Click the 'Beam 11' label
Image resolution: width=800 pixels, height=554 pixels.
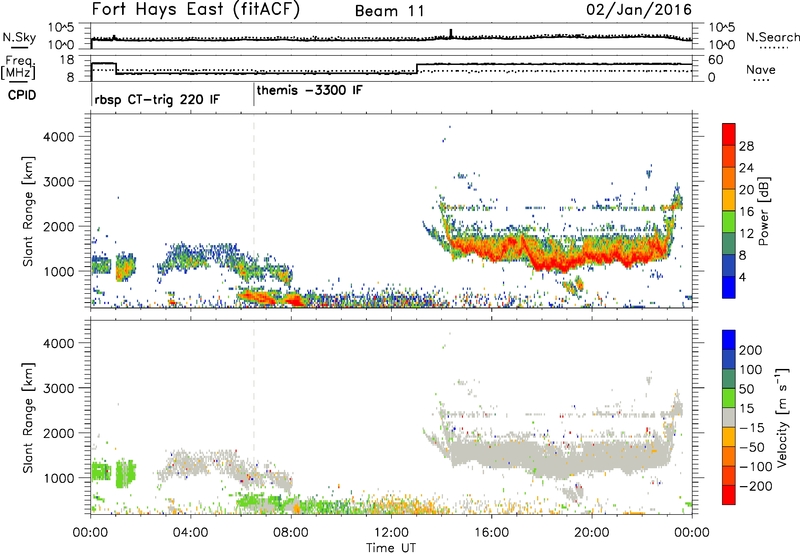click(389, 11)
